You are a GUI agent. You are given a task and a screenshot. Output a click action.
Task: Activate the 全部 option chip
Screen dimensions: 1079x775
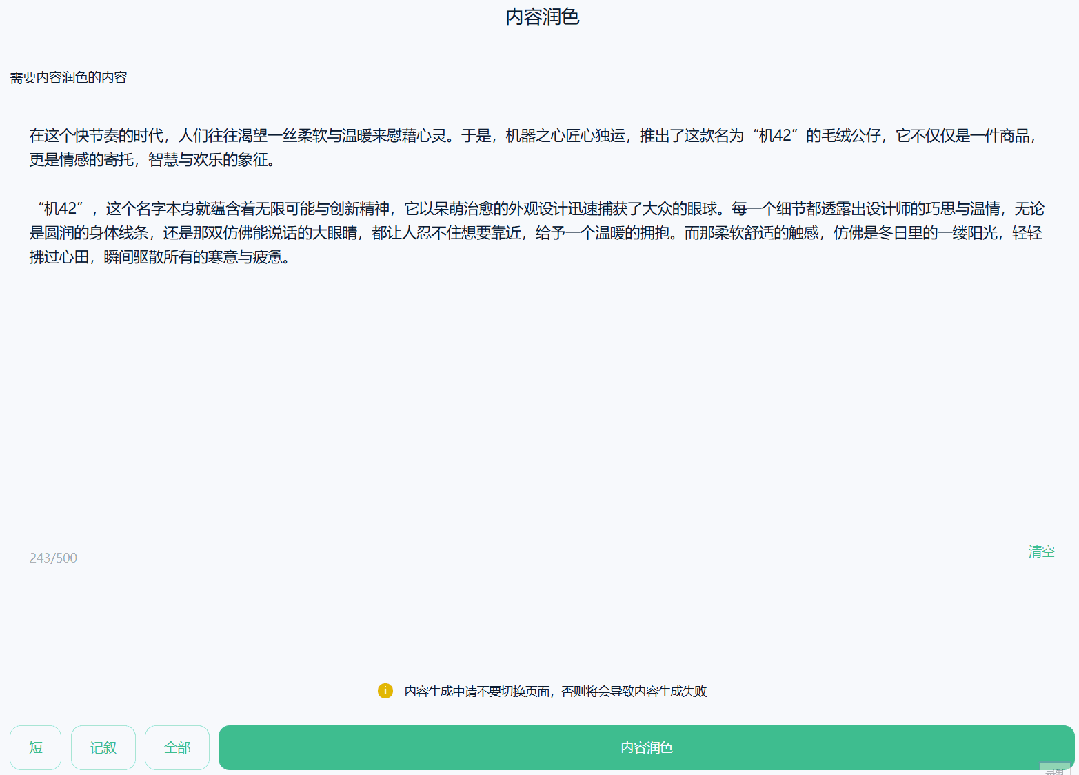(176, 746)
